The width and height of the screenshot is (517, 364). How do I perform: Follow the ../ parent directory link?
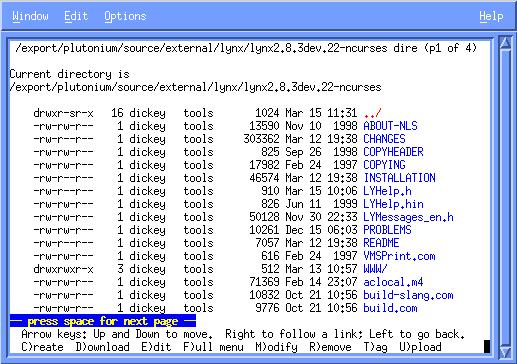tap(372, 113)
